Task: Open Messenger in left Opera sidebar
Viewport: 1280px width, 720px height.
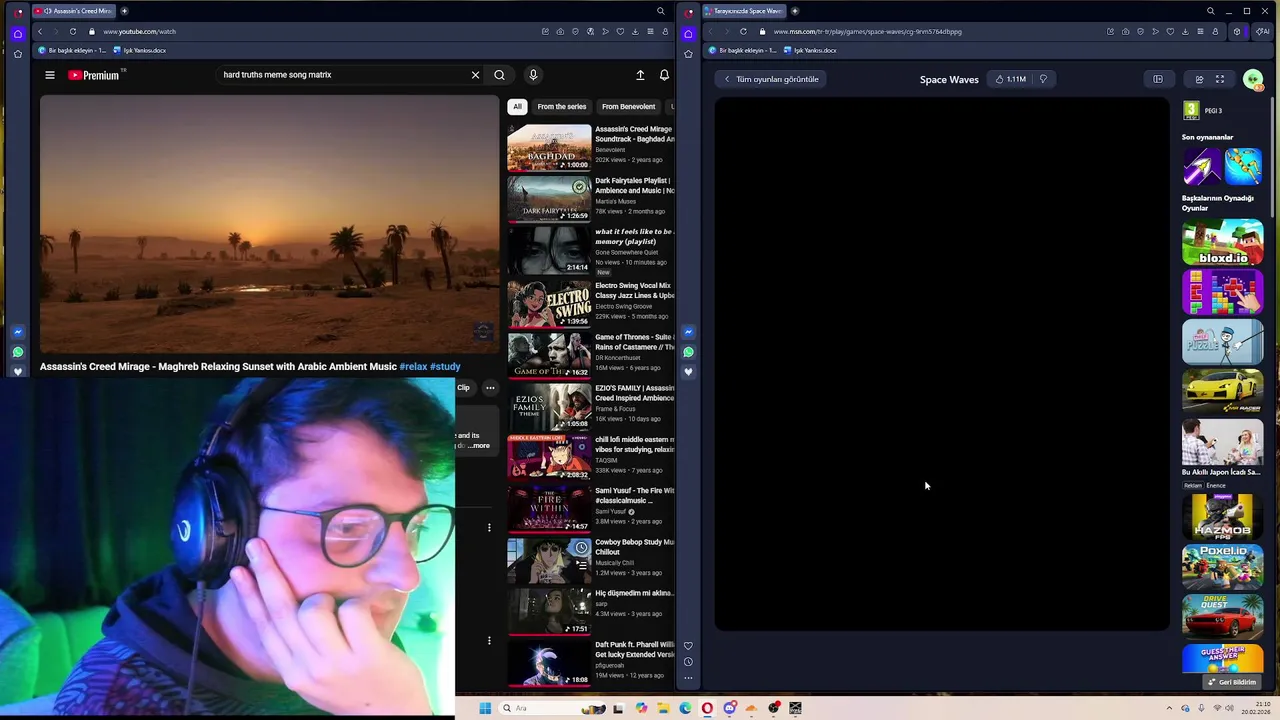Action: coord(17,332)
